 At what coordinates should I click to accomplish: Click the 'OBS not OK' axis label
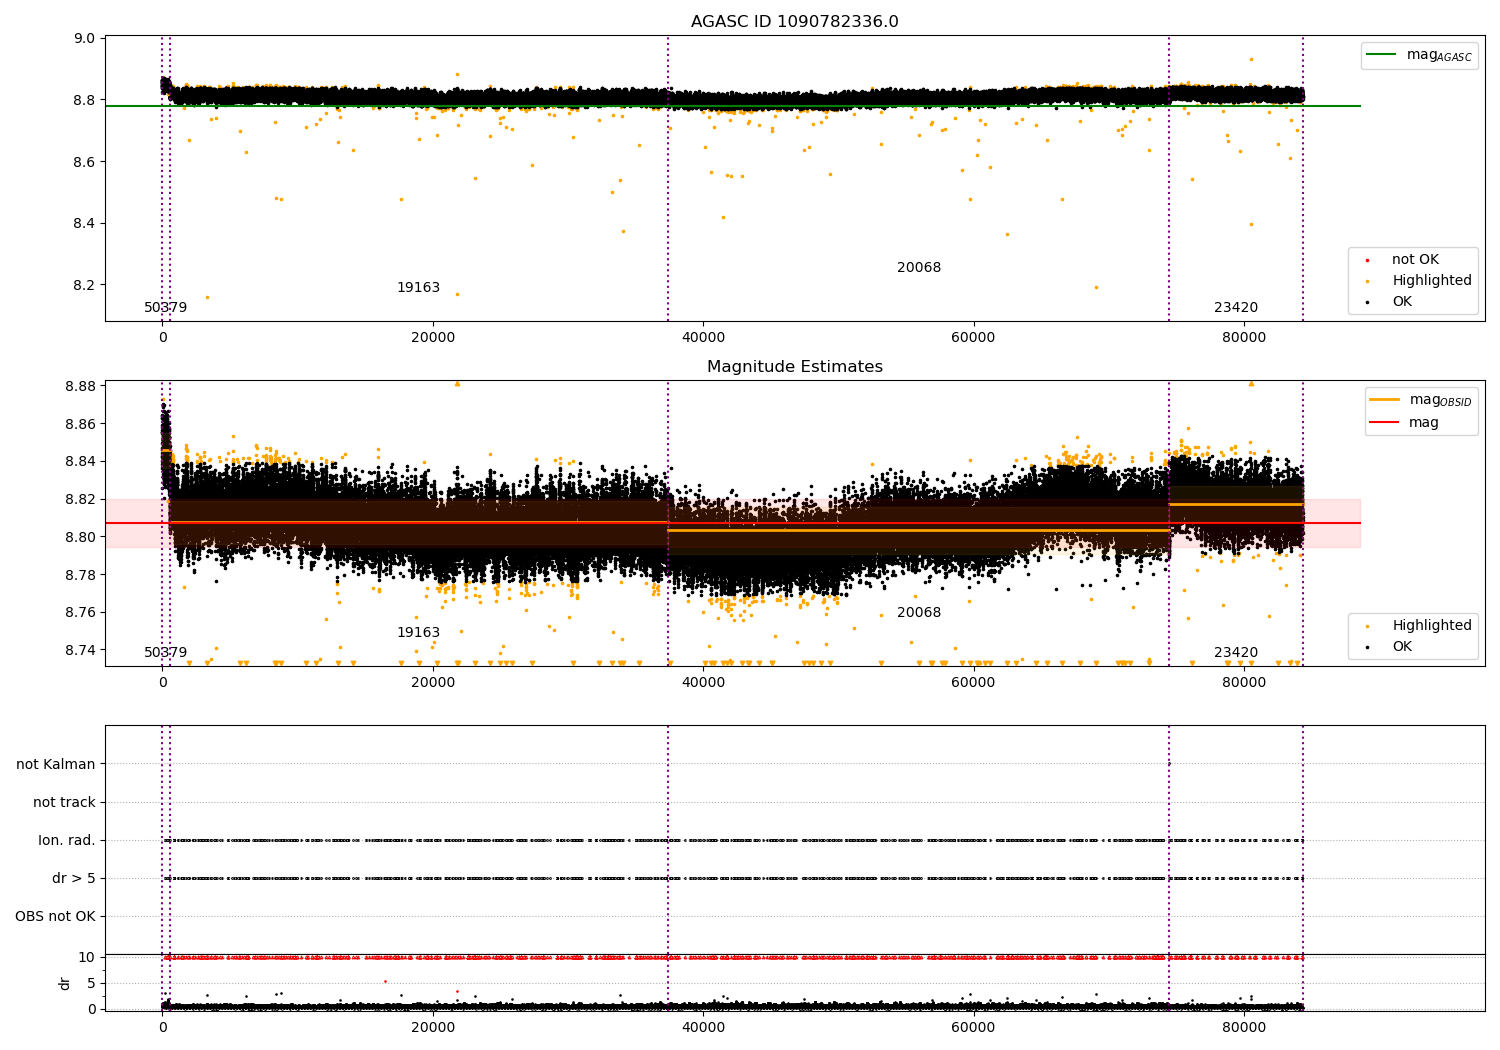tap(56, 917)
